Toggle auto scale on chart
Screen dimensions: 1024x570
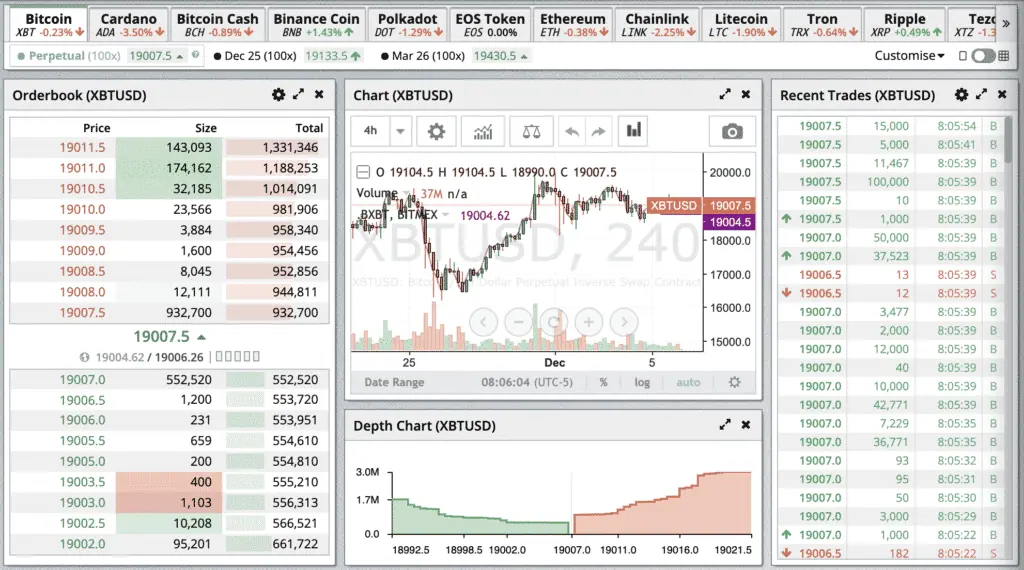coord(688,382)
